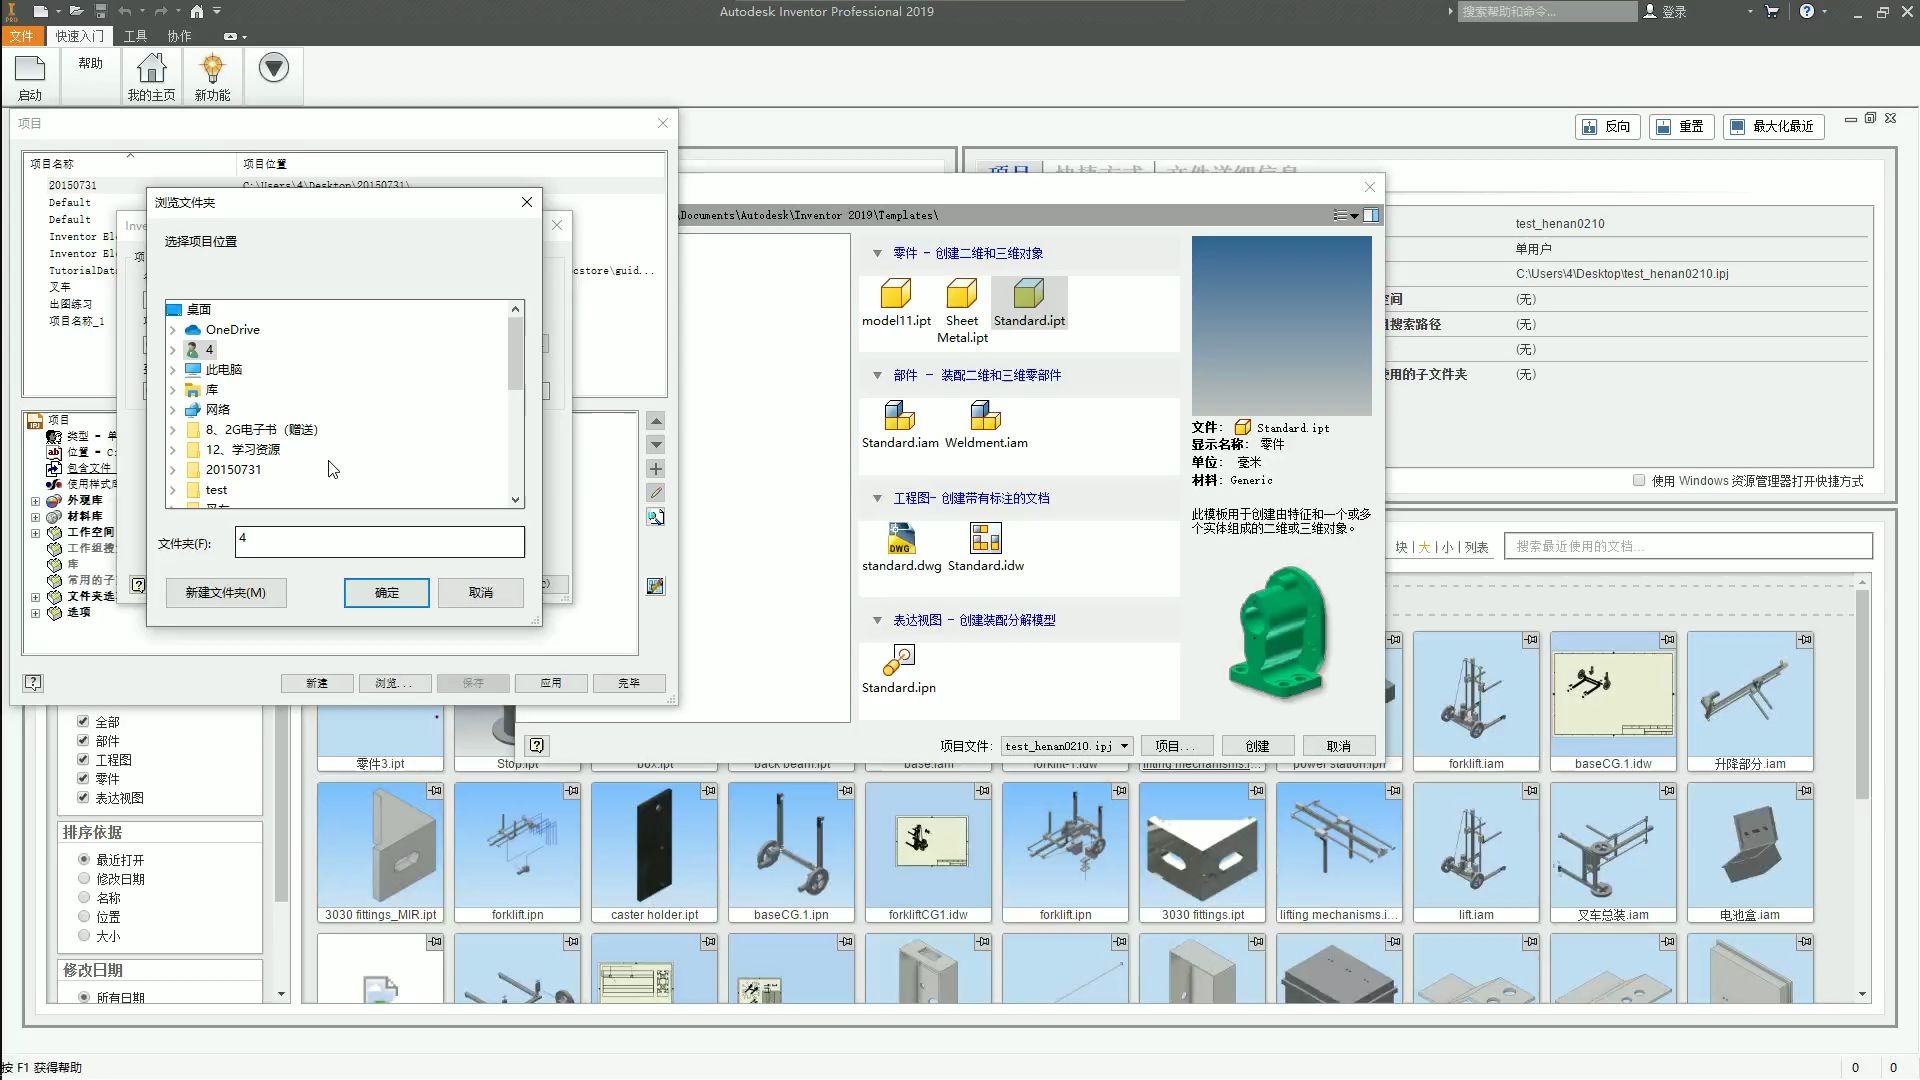Select the Standard.idw drawing template
The image size is (1920, 1080).
tap(986, 548)
